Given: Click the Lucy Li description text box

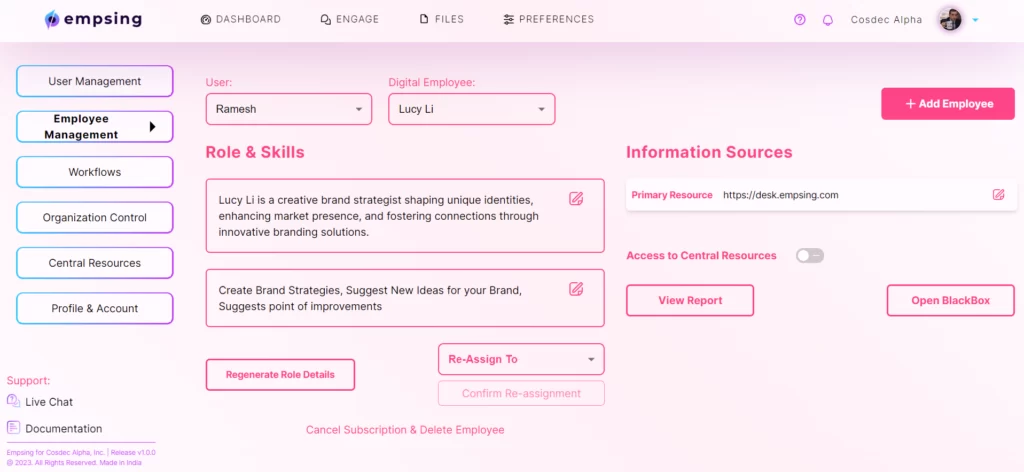Looking at the screenshot, I should (405, 215).
